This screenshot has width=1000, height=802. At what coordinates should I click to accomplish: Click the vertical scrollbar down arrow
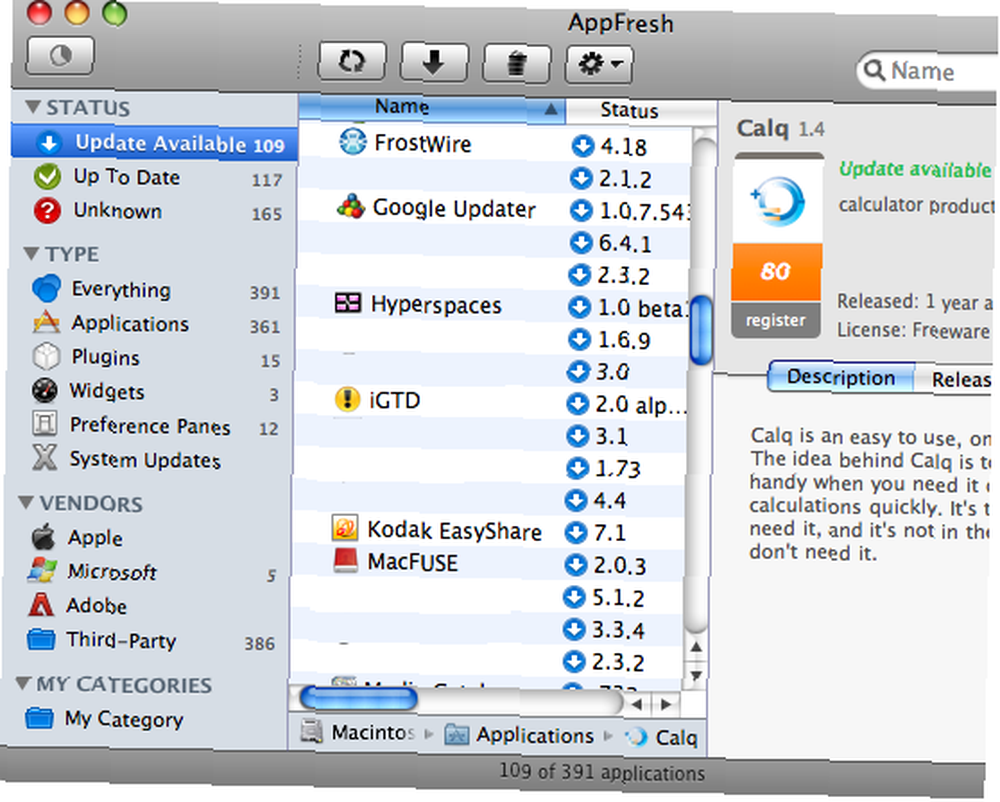[x=696, y=675]
